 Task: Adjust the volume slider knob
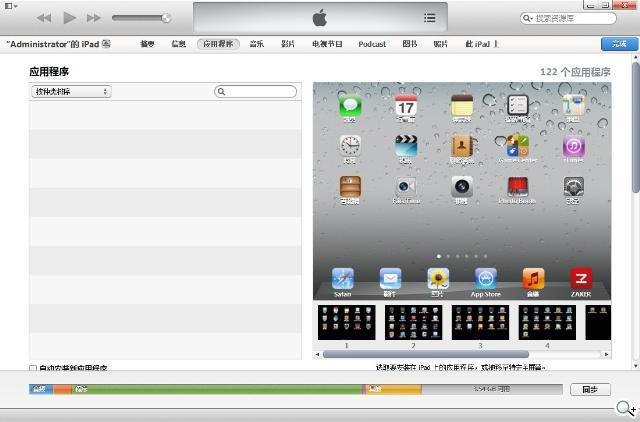click(x=166, y=18)
